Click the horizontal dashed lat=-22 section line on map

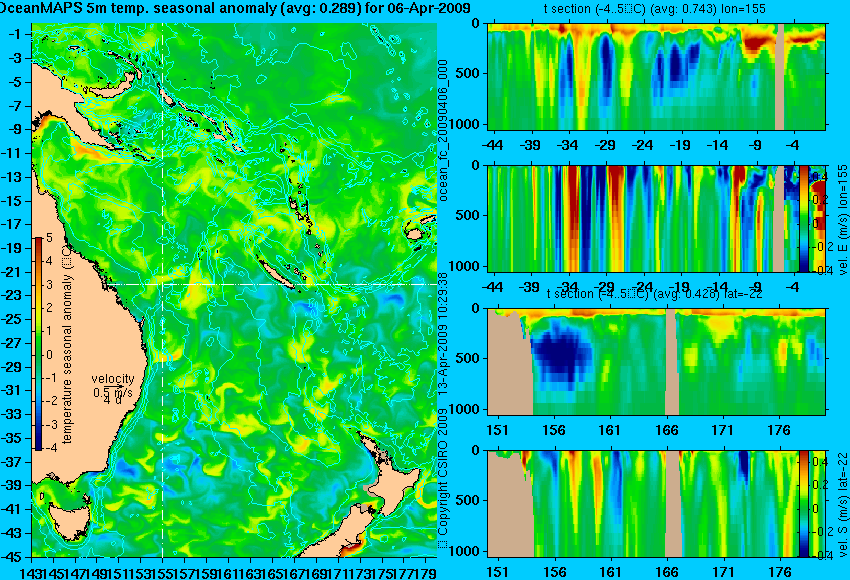click(x=271, y=284)
